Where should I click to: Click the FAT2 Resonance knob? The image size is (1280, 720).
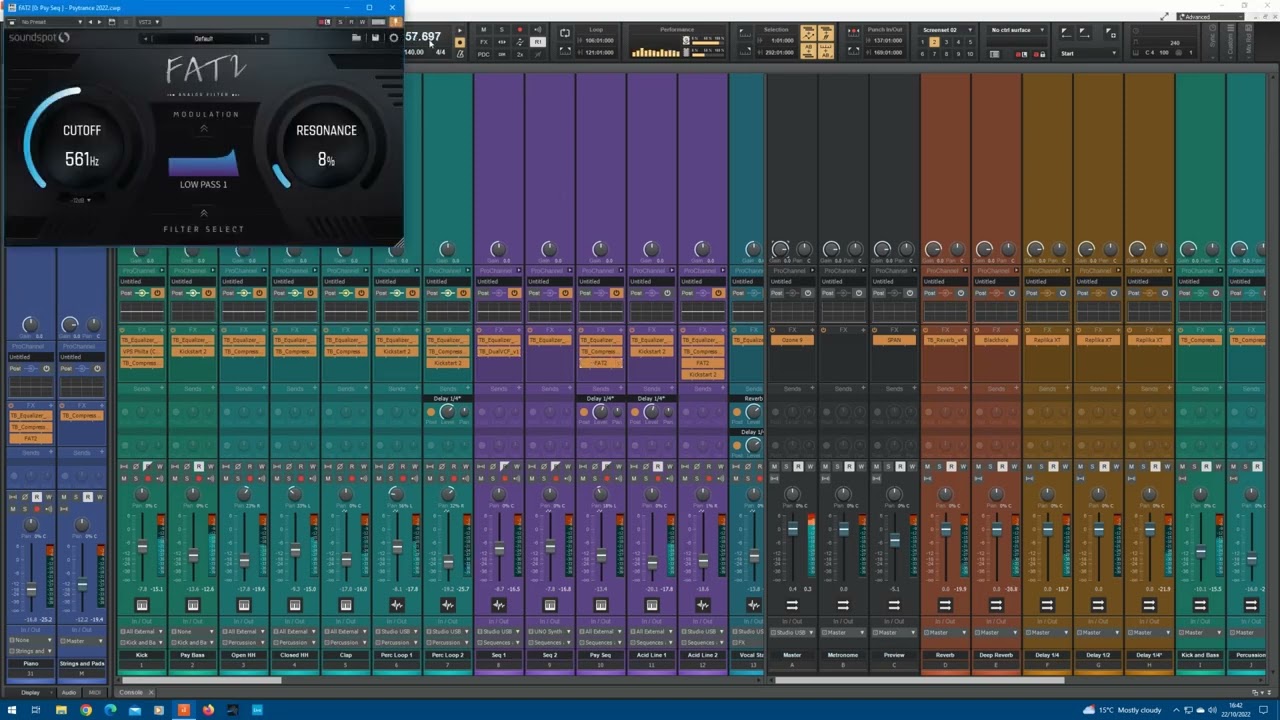tap(326, 142)
